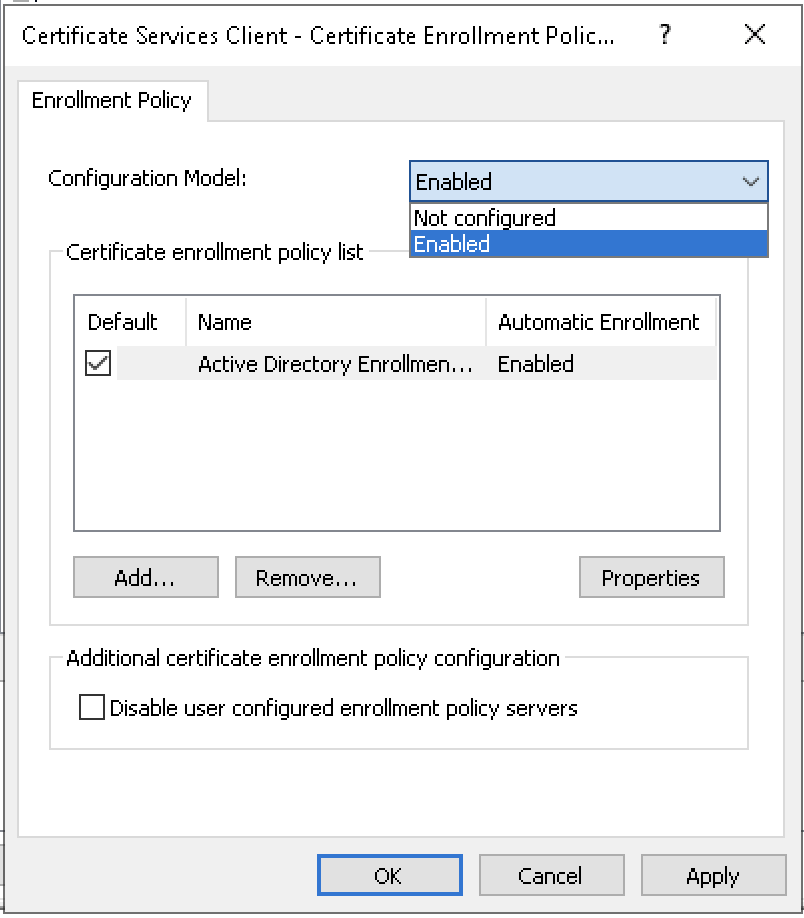Screen dimensions: 804x918
Task: Click the Apply button
Action: (x=713, y=876)
